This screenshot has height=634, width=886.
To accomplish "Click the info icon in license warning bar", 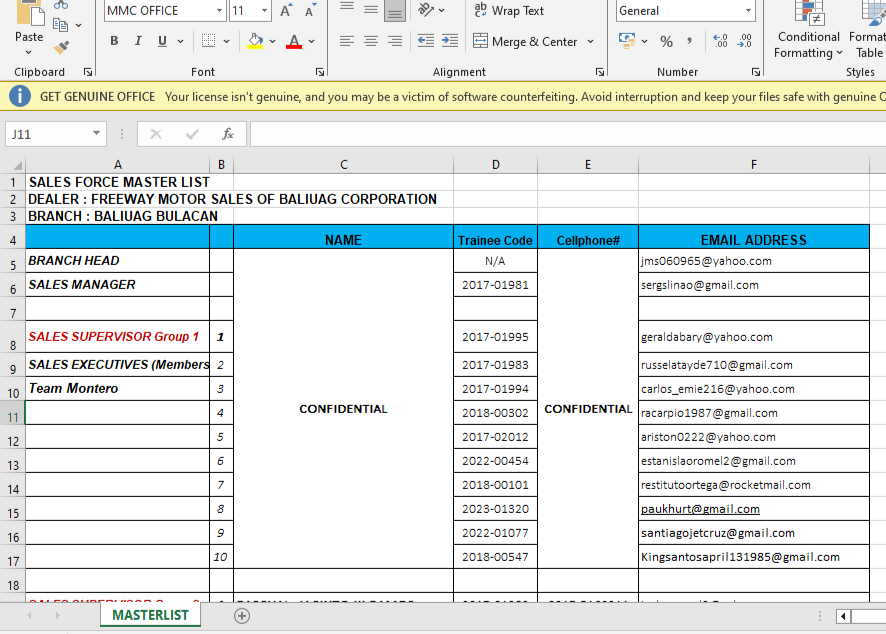I will (20, 96).
